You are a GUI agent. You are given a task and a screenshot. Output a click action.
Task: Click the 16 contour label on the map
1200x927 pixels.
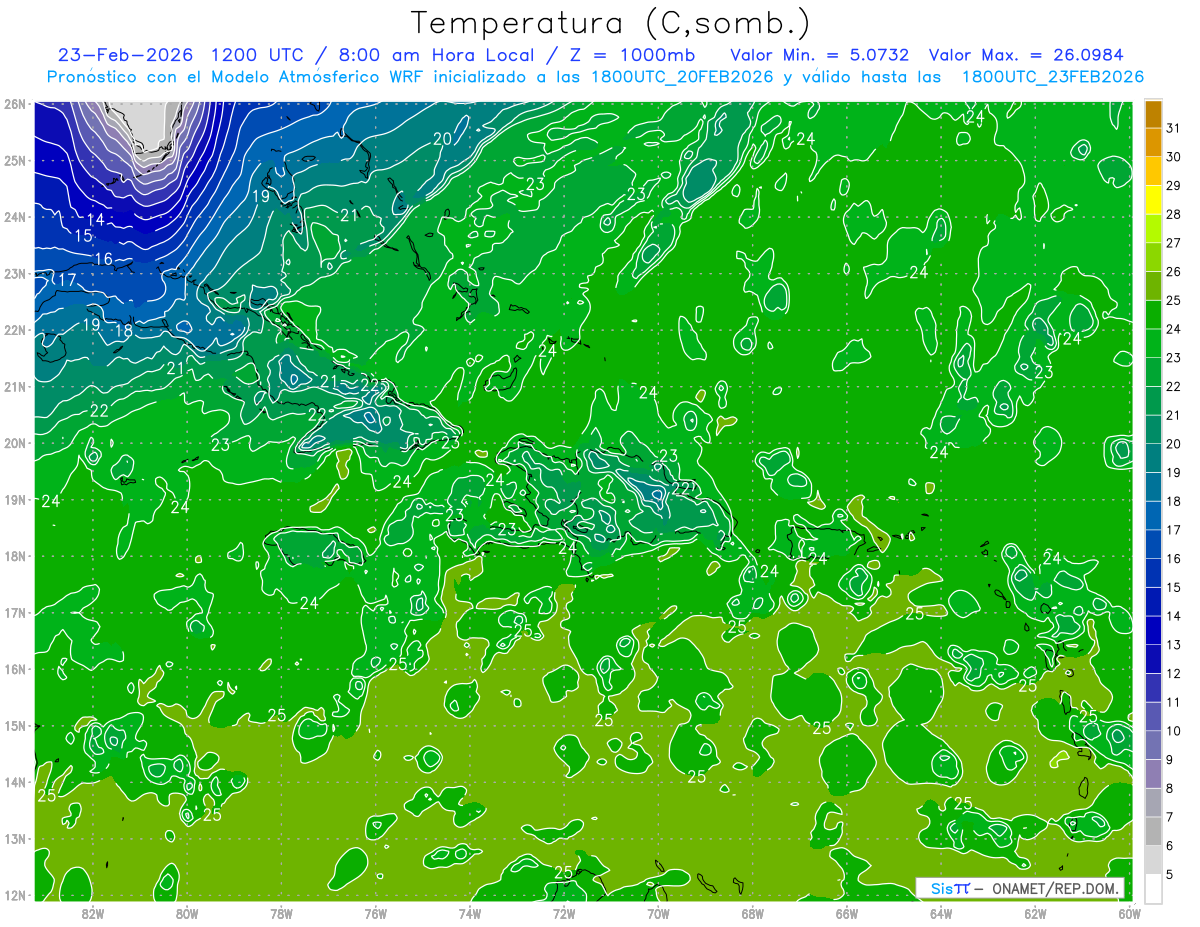click(102, 259)
